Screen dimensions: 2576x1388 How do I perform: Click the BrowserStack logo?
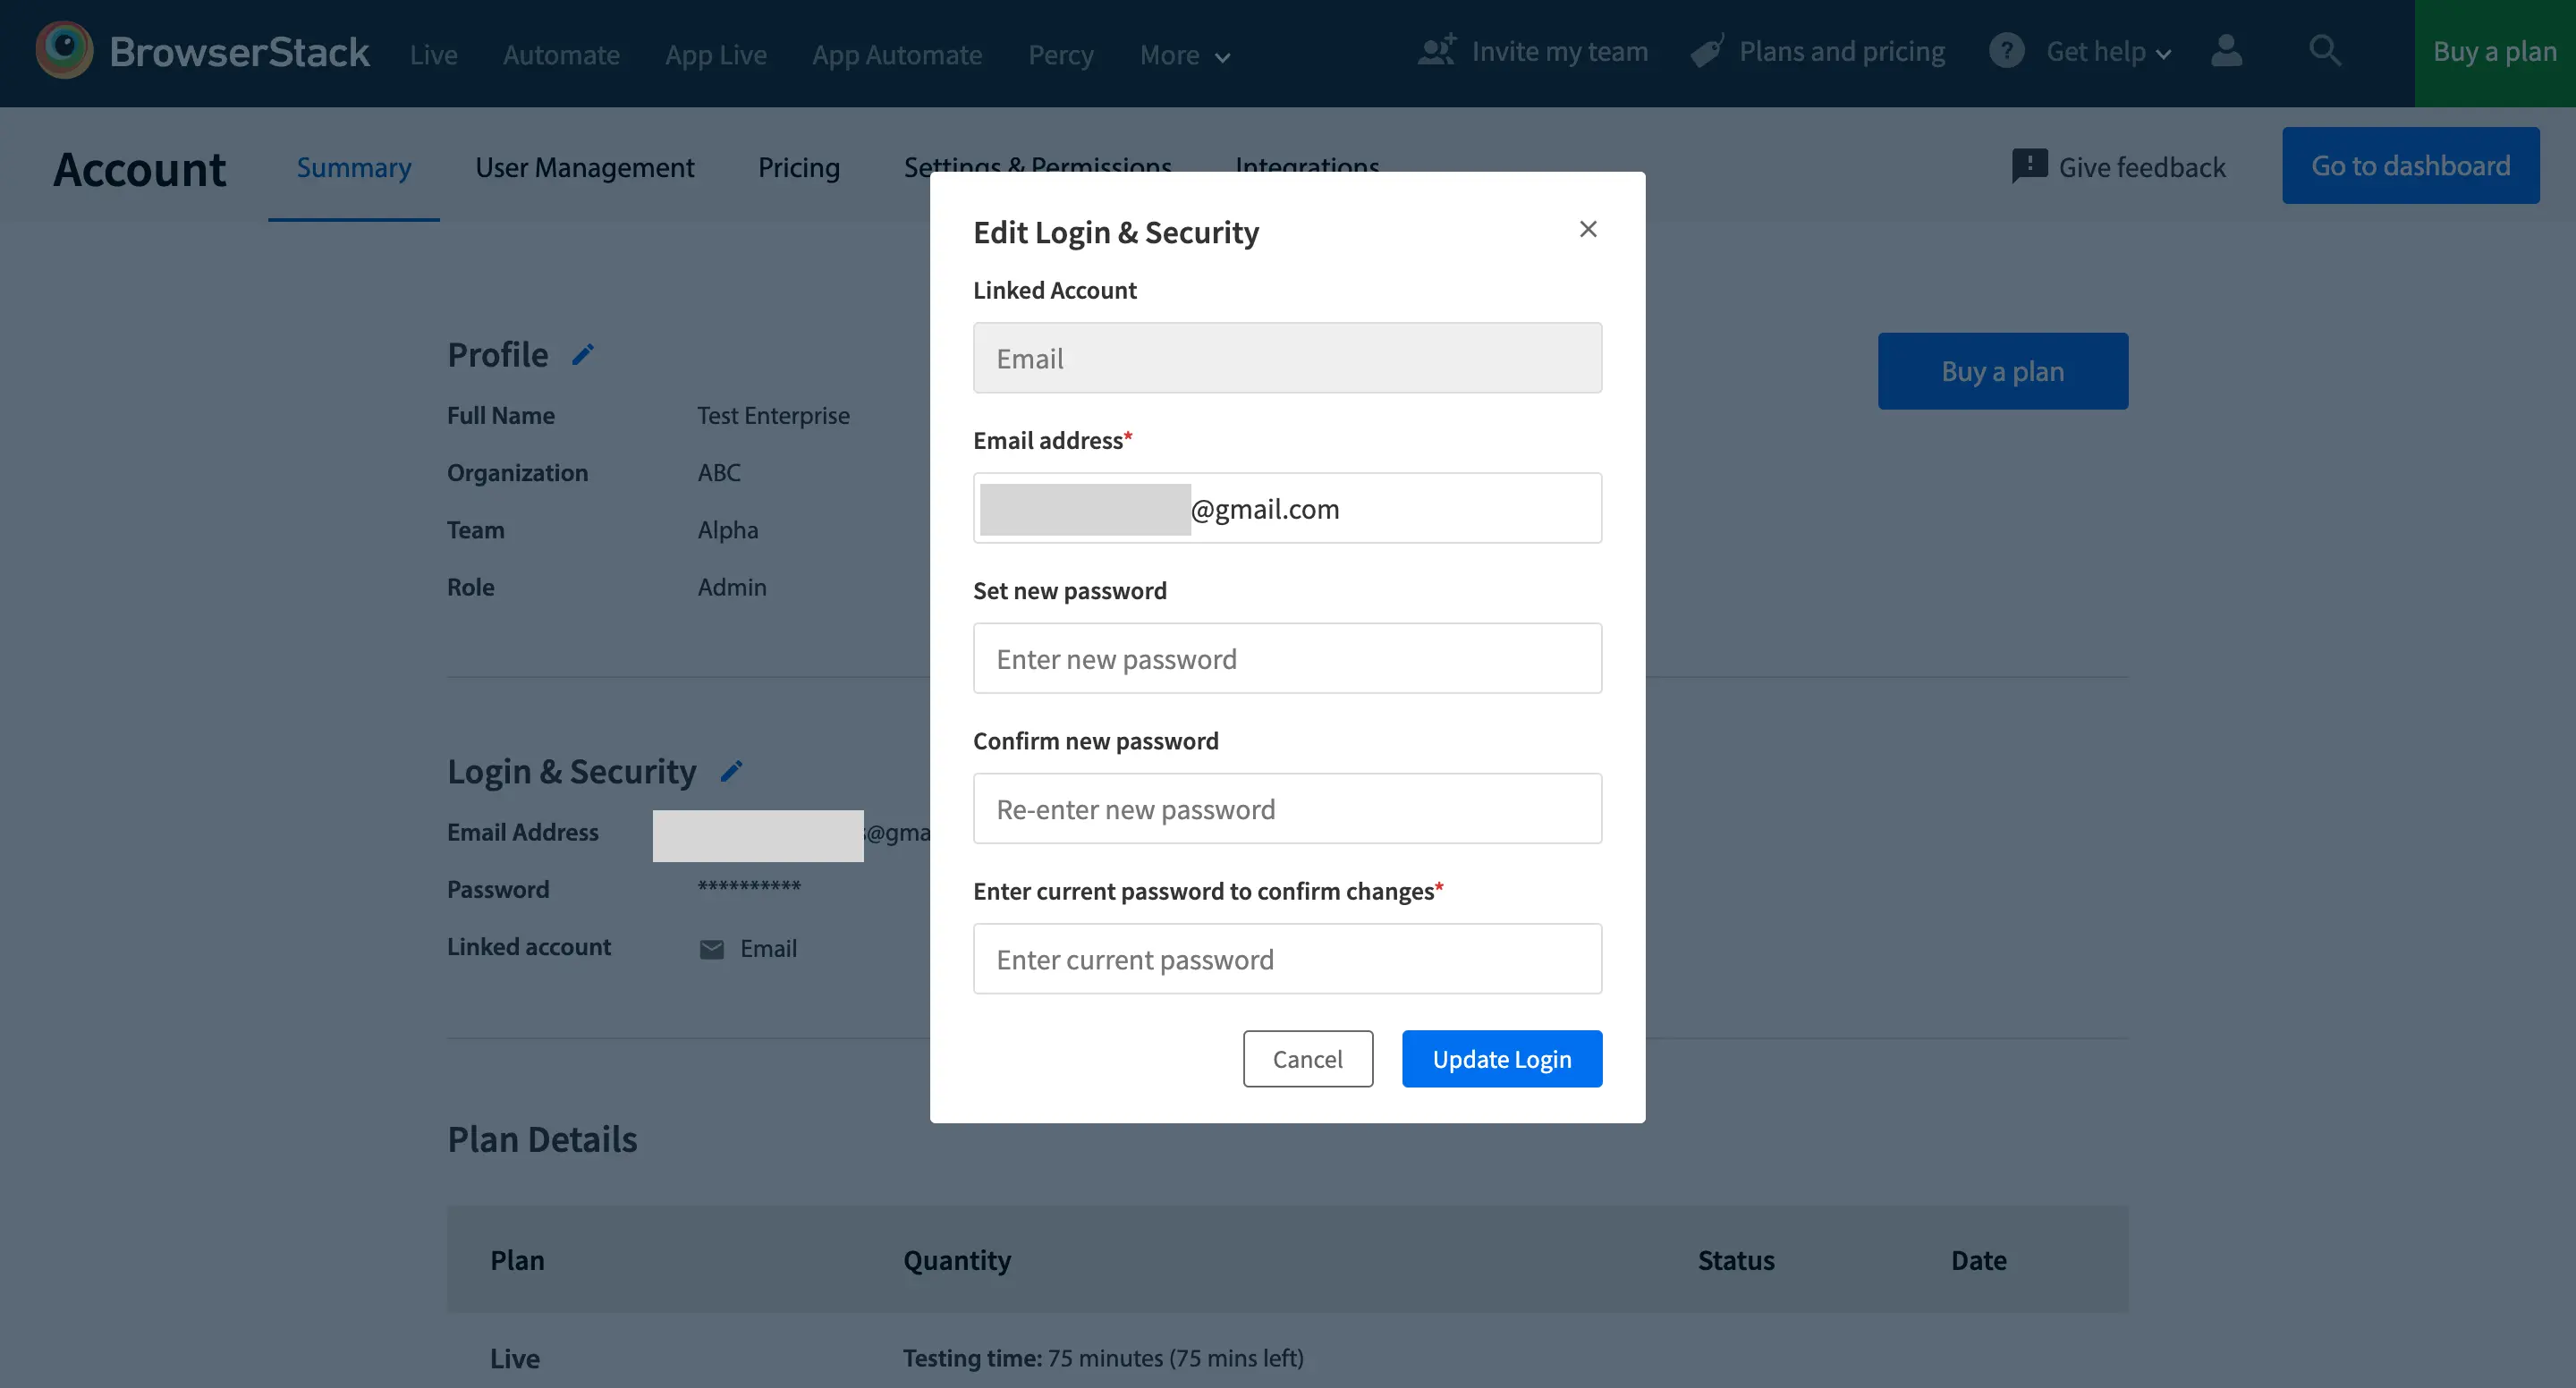pyautogui.click(x=200, y=52)
